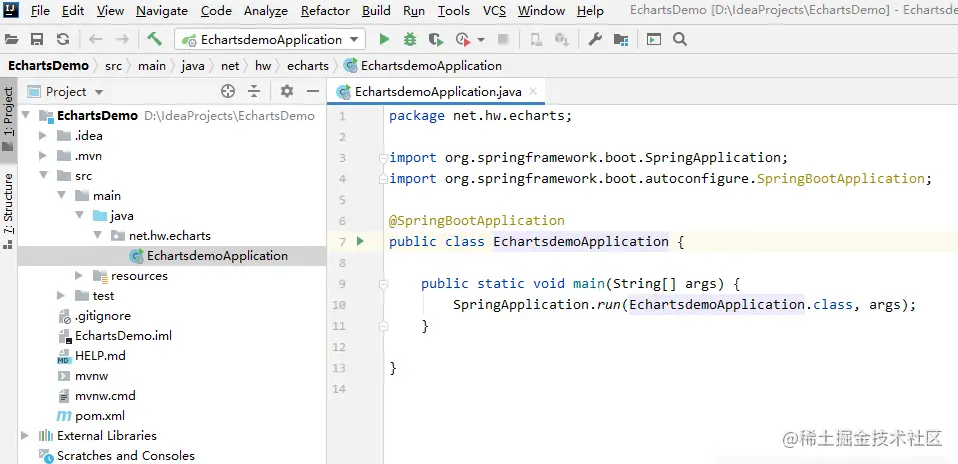Click Run with Coverage icon

[436, 40]
